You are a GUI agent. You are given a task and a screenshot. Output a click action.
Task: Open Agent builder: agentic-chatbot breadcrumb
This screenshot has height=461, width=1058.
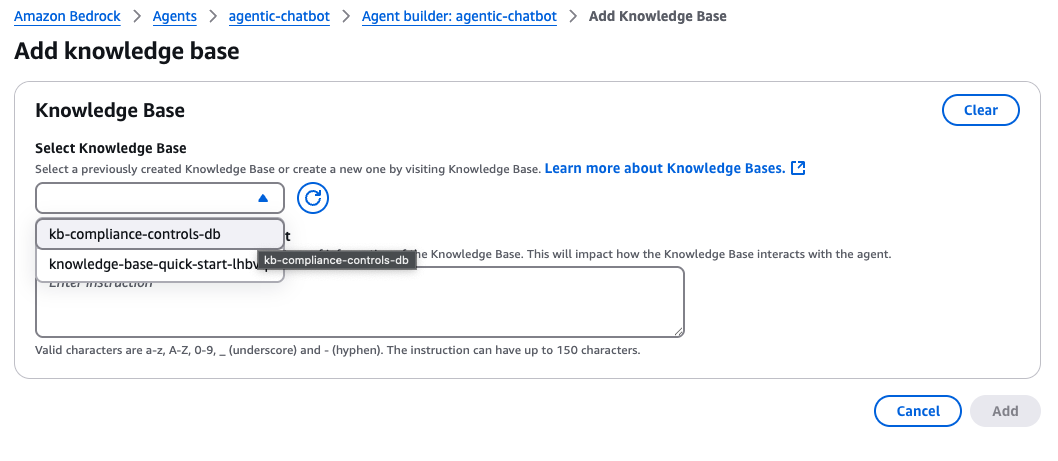460,16
